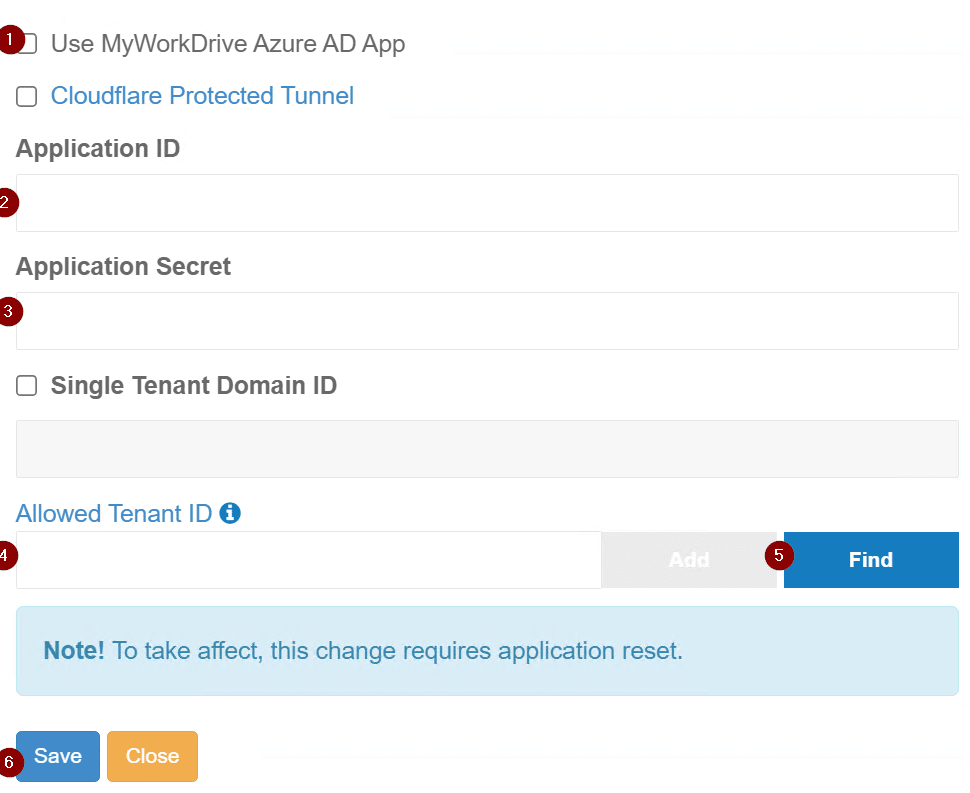
Task: Select the Allowed Tenant ID link
Action: pos(113,513)
